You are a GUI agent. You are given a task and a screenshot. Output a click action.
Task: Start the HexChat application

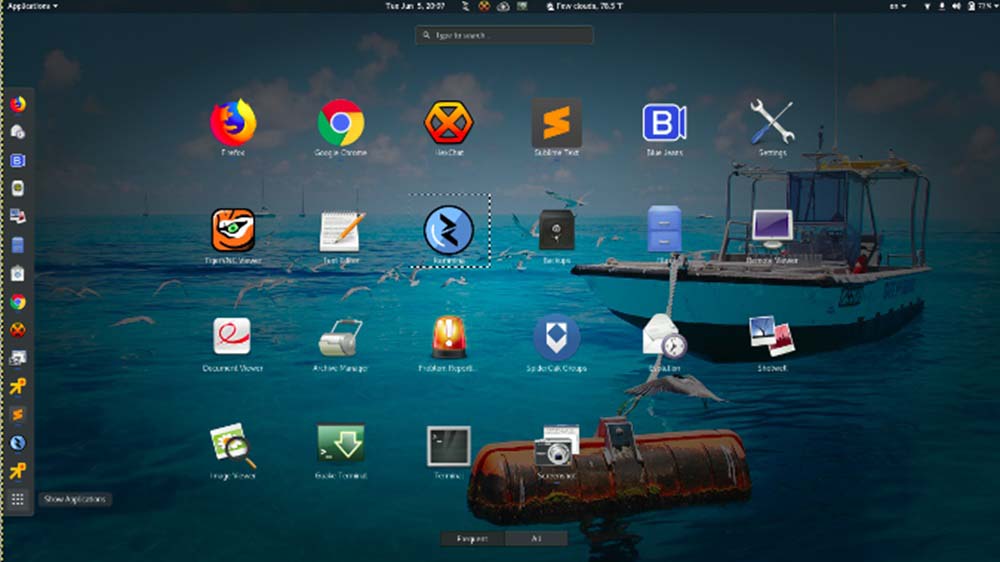(x=448, y=123)
